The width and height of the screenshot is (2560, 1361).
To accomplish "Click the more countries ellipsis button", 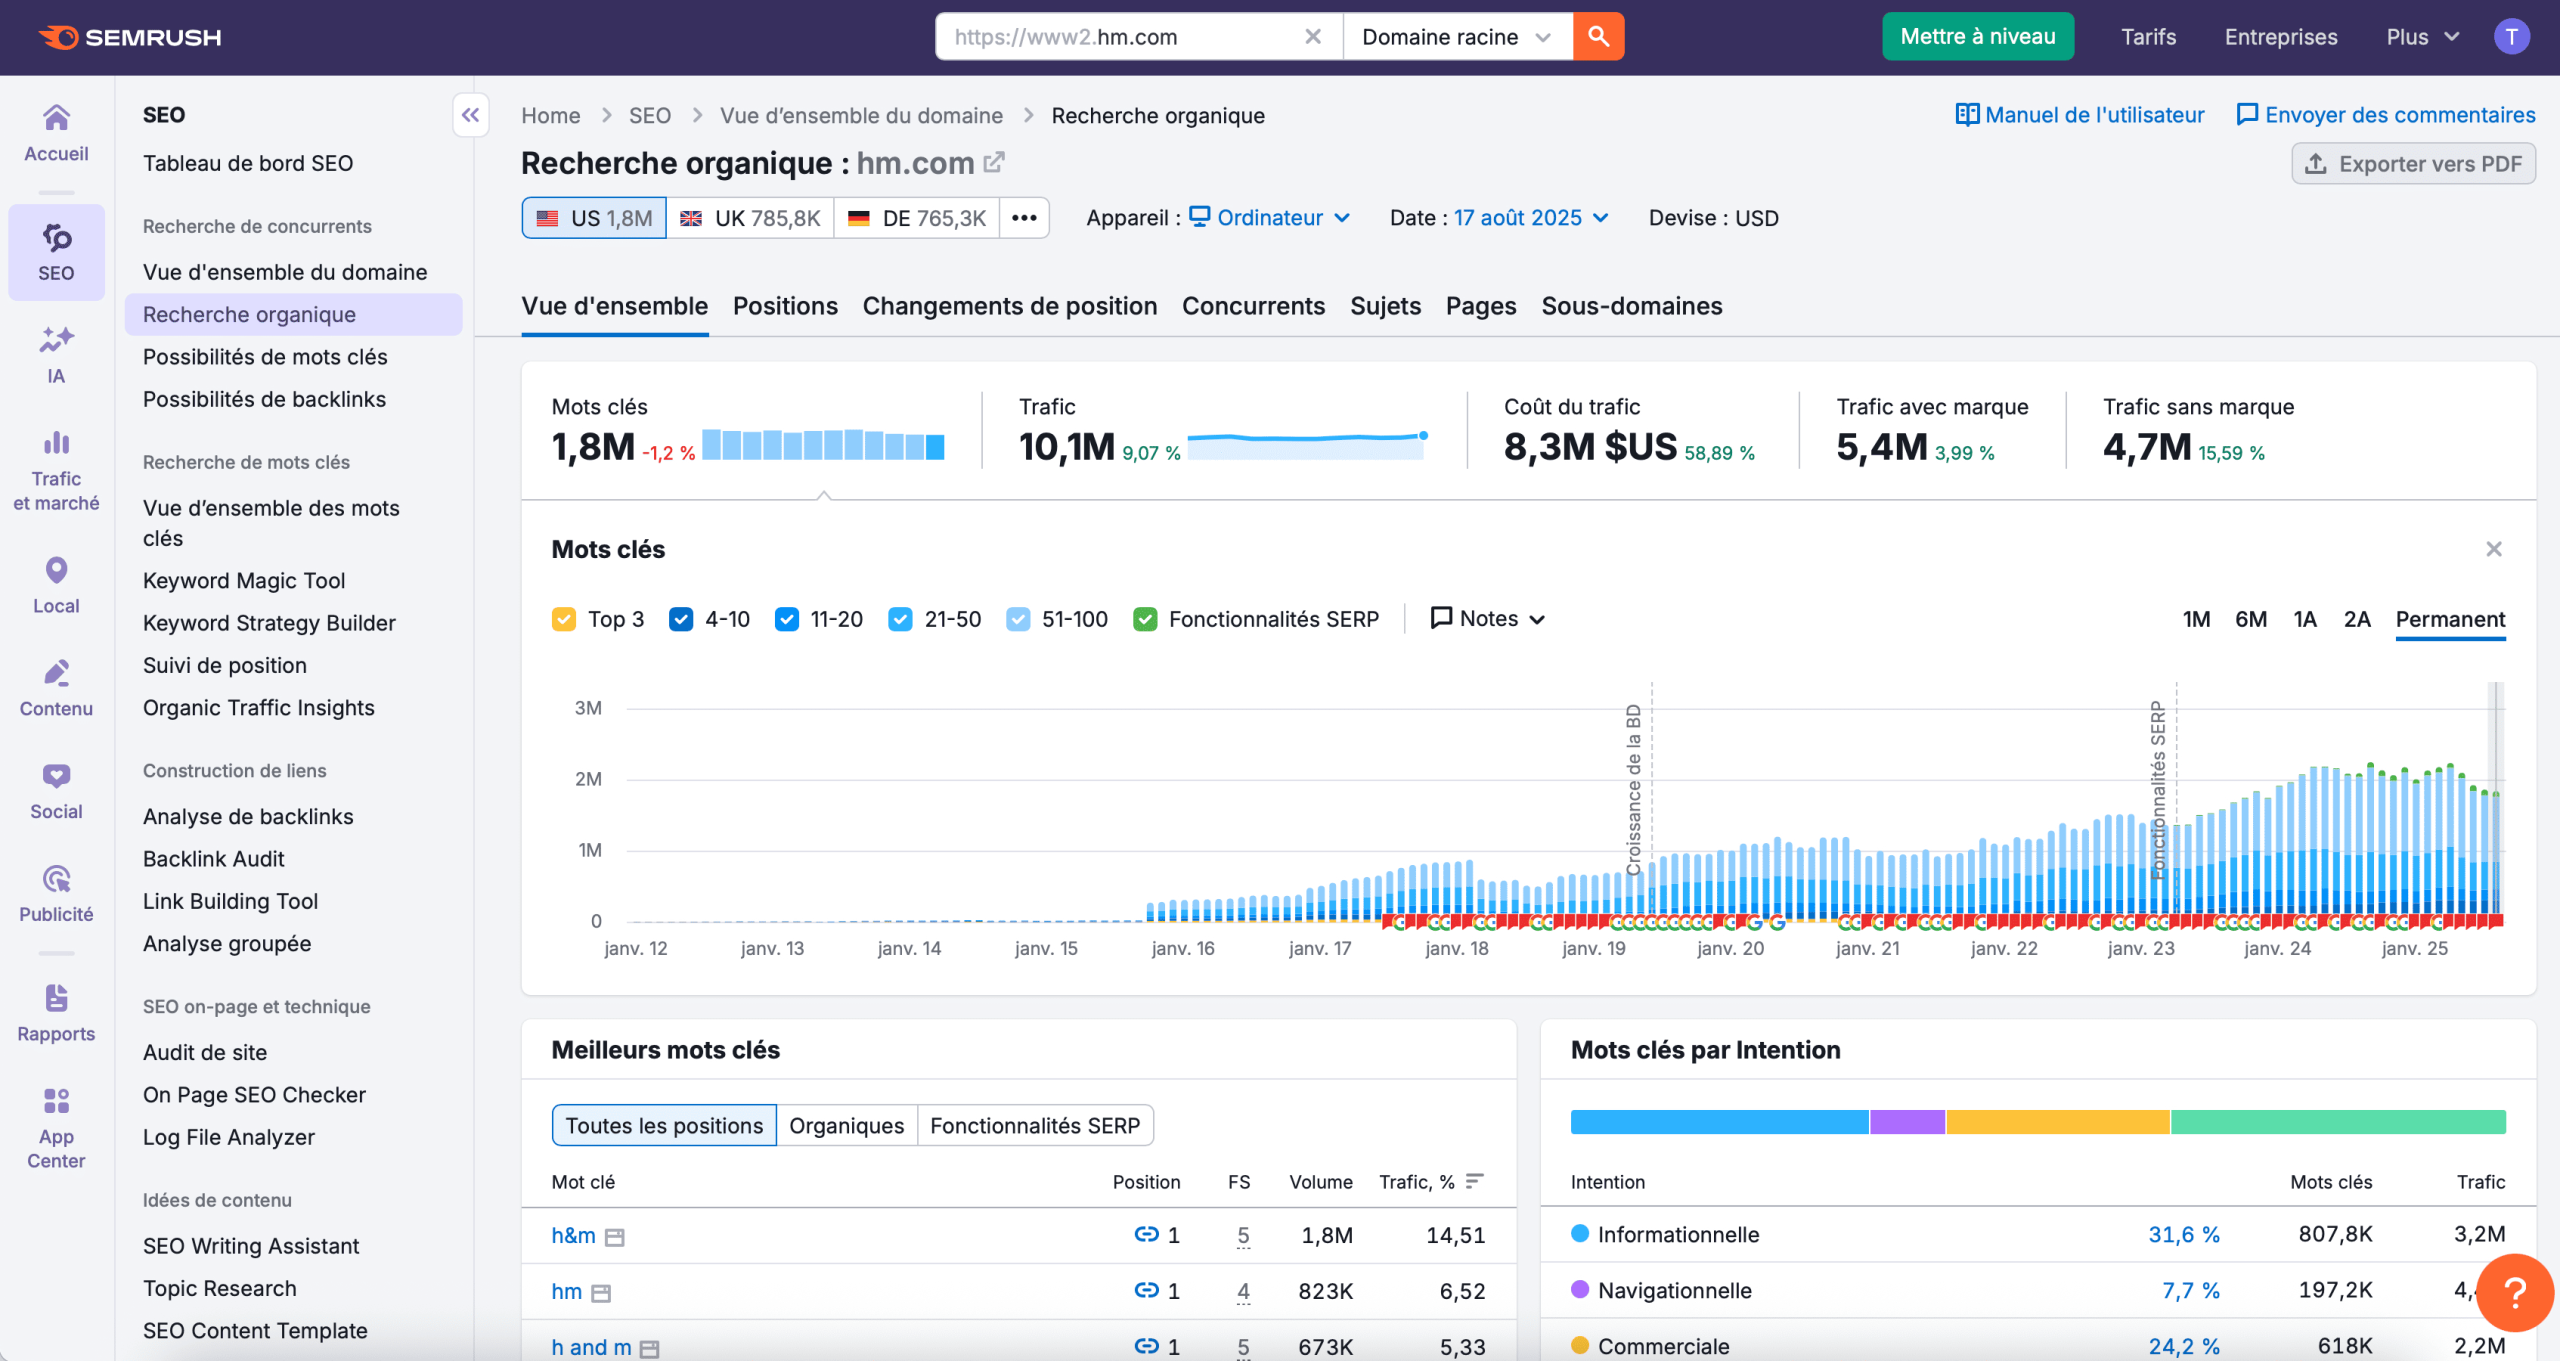I will click(x=1024, y=218).
